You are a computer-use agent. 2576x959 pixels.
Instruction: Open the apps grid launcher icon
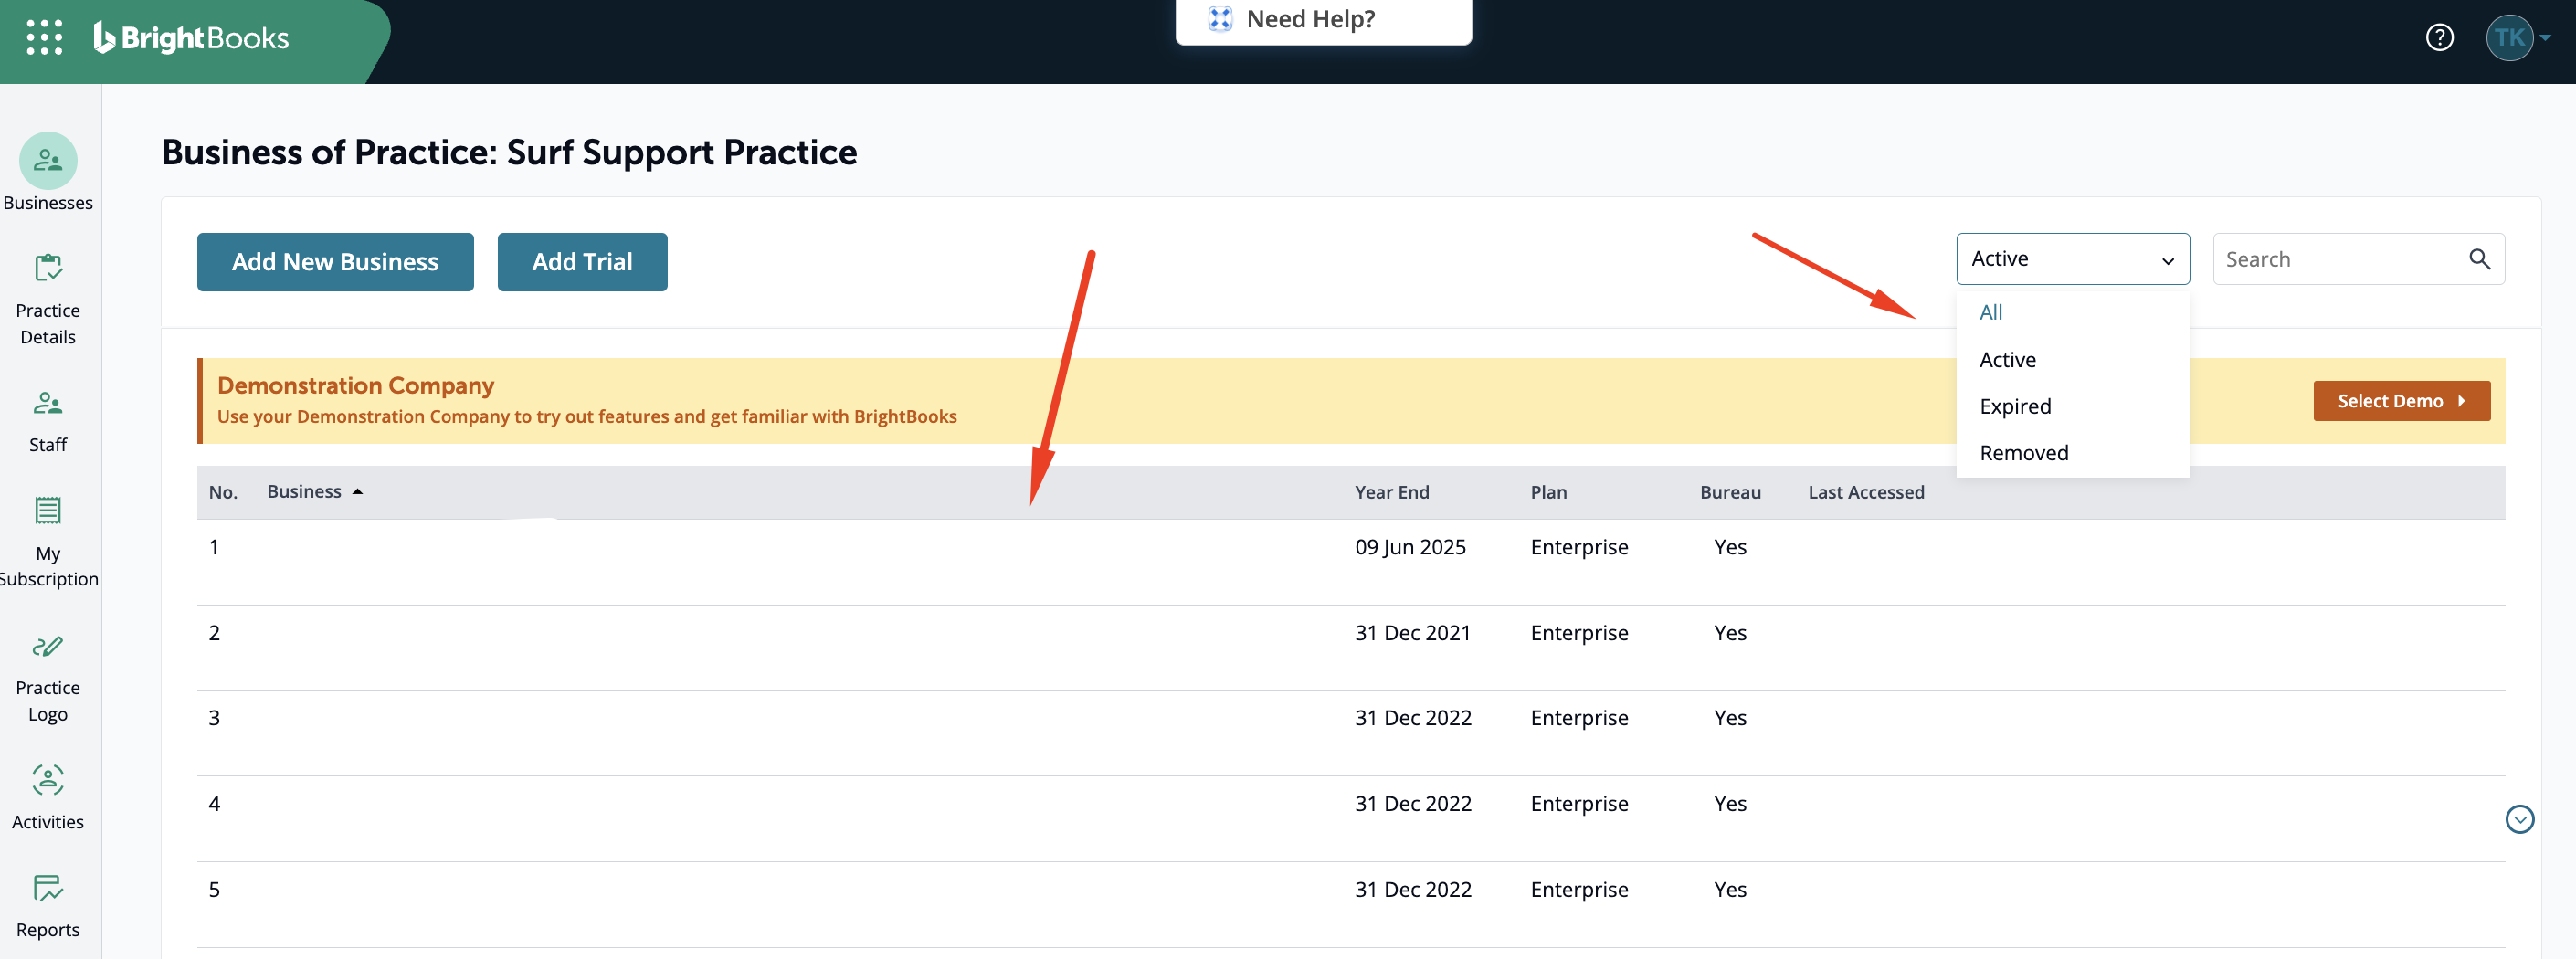pyautogui.click(x=44, y=37)
